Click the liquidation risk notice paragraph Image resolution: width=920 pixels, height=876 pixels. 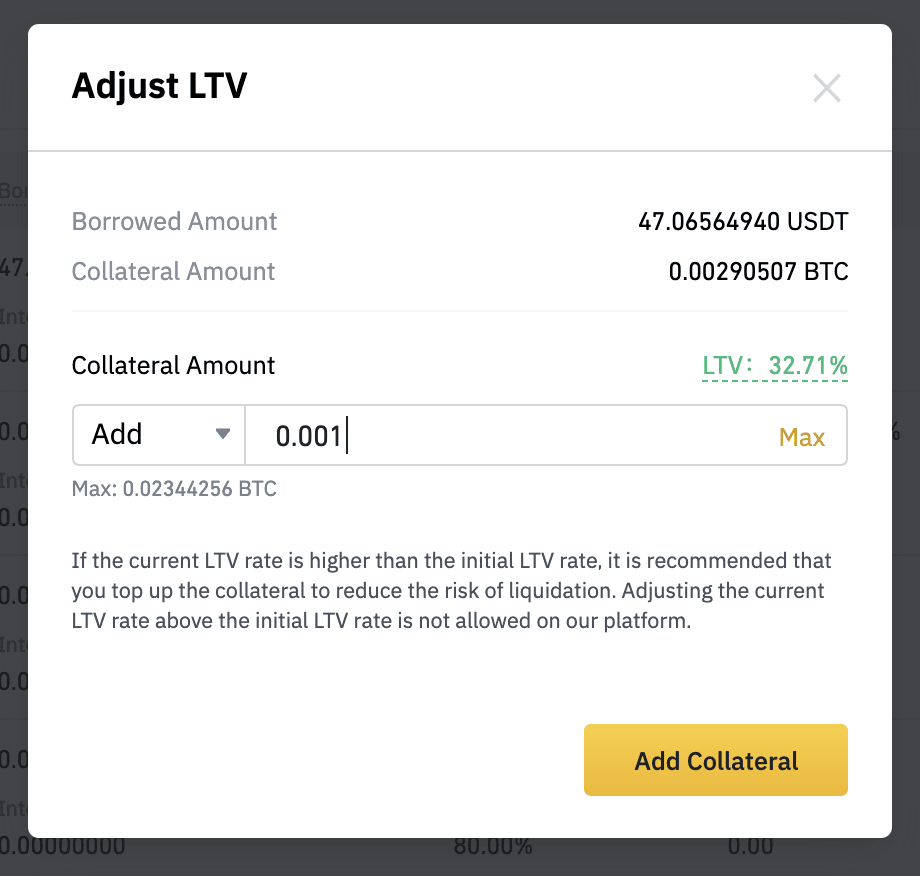coord(451,590)
